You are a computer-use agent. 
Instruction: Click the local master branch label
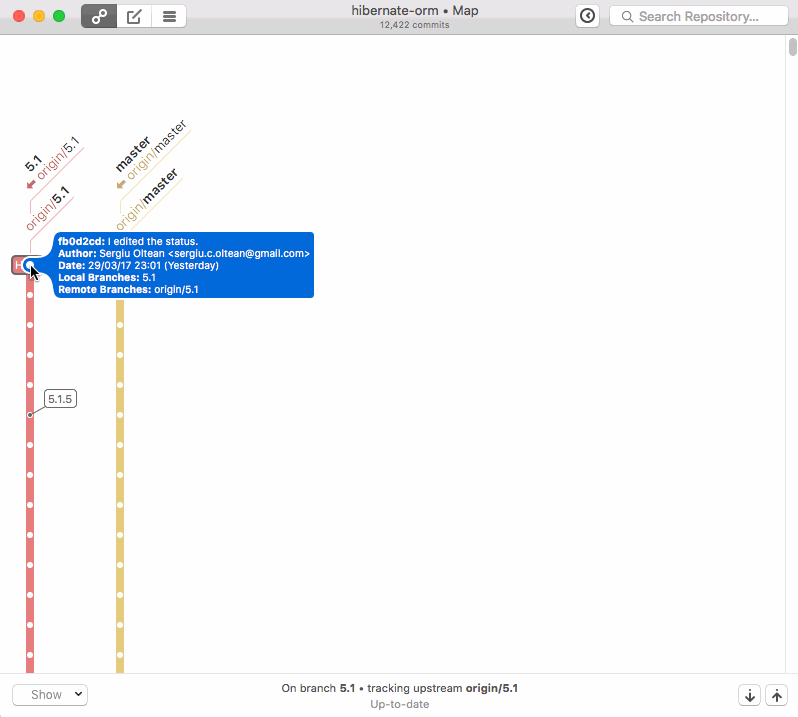132,154
